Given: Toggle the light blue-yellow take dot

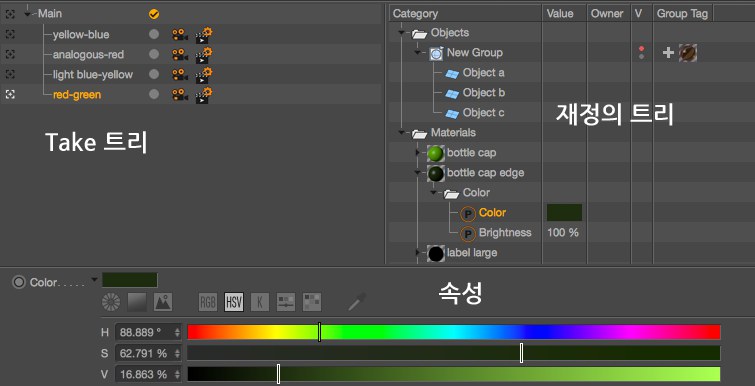Looking at the screenshot, I should click(x=154, y=75).
